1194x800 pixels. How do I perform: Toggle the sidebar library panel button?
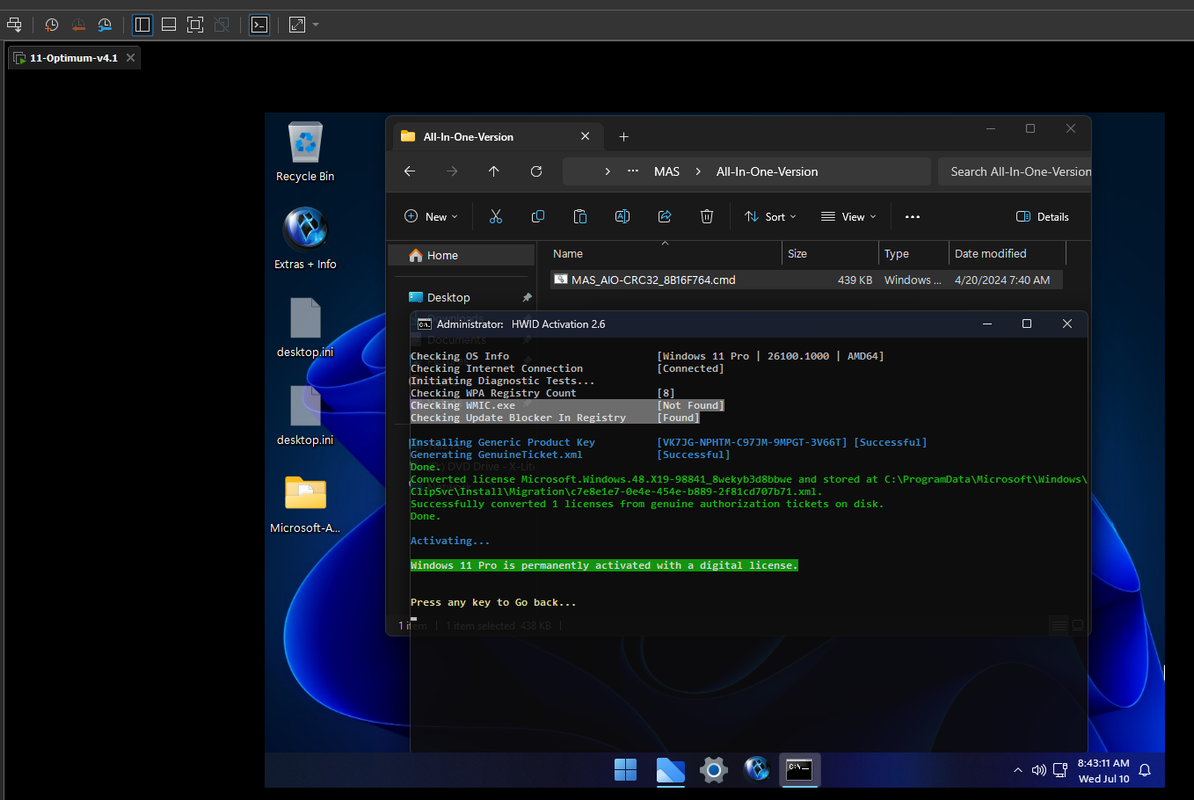[x=142, y=24]
